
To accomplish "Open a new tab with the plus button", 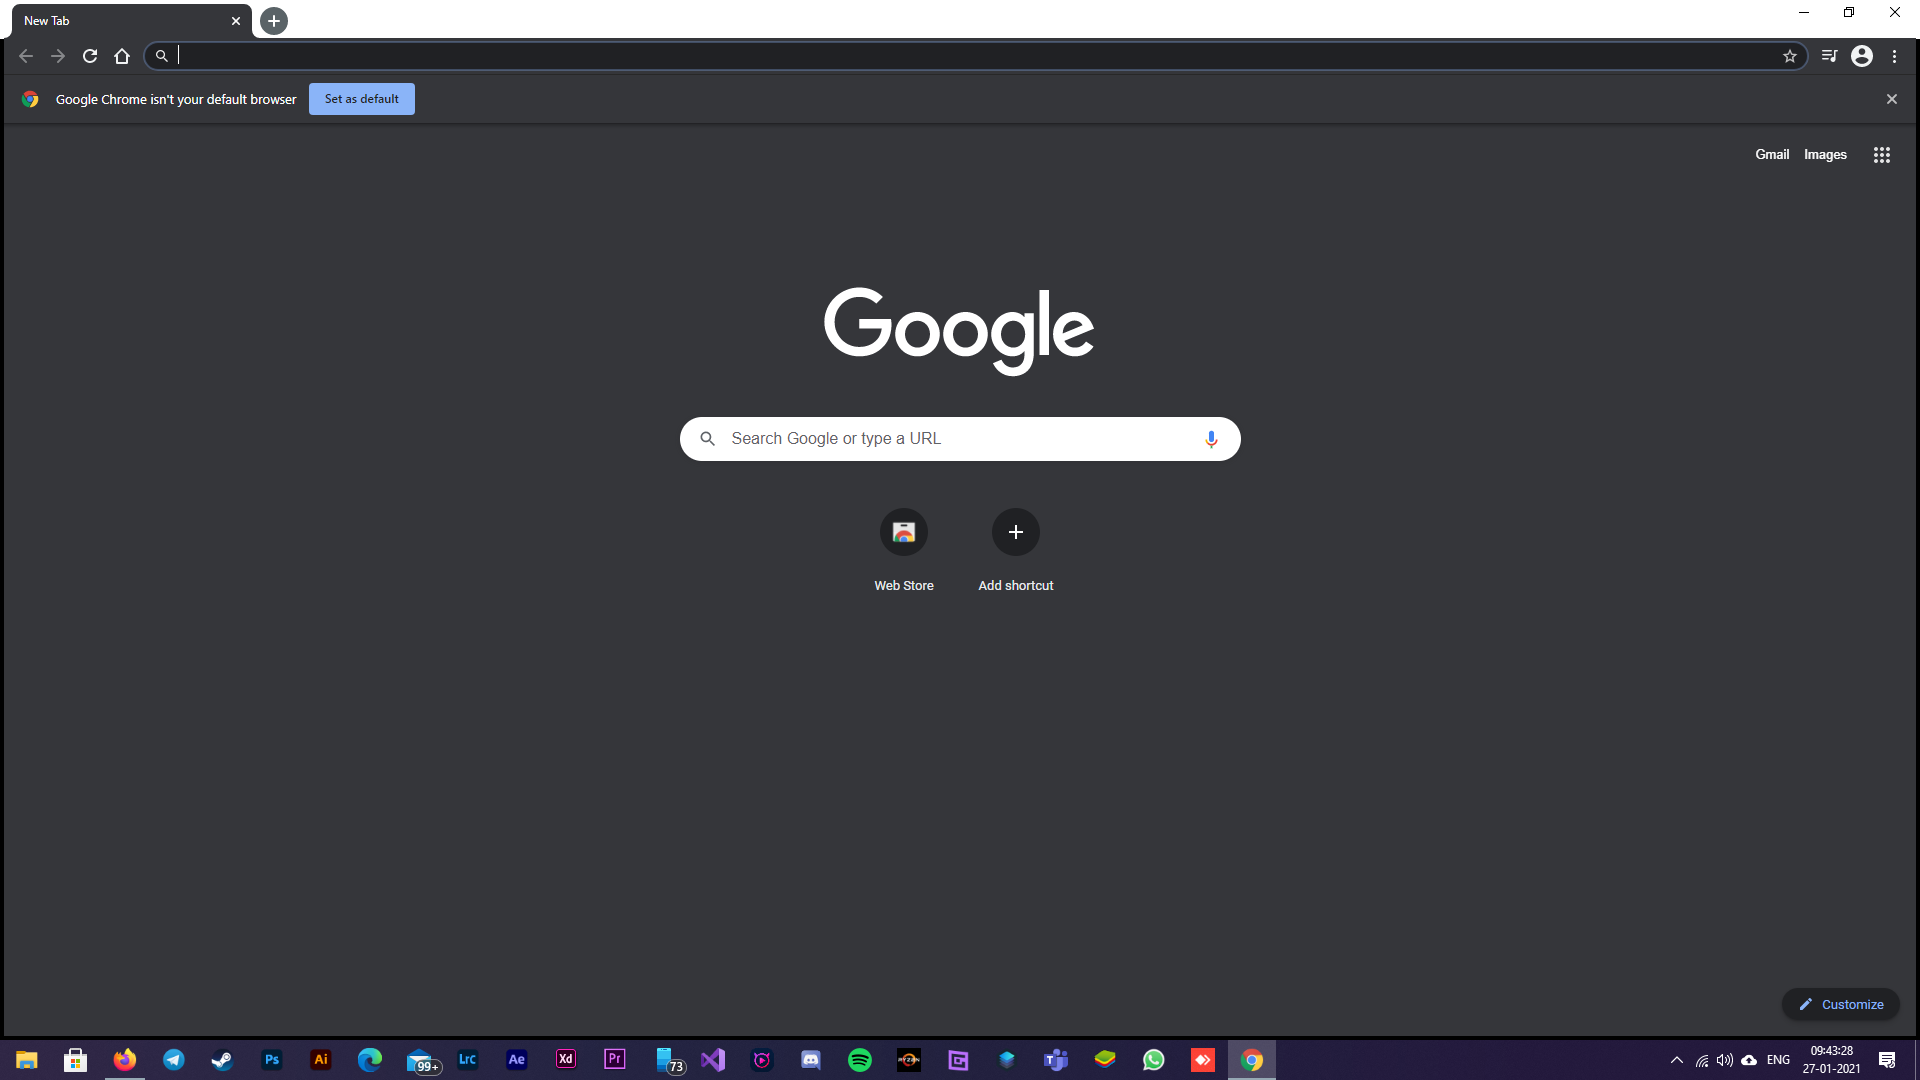I will point(274,21).
